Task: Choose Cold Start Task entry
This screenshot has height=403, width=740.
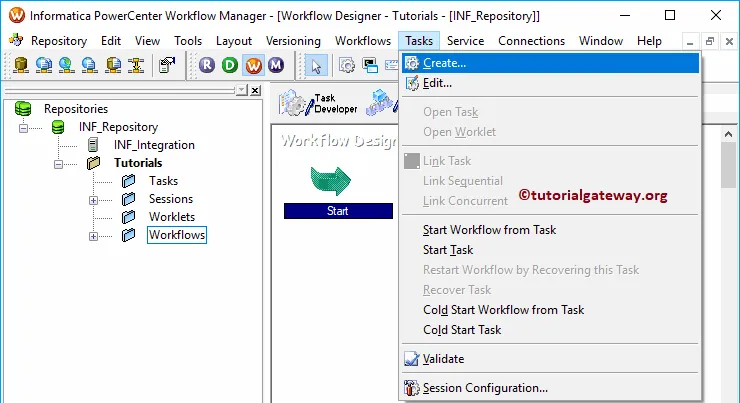Action: pyautogui.click(x=550, y=330)
